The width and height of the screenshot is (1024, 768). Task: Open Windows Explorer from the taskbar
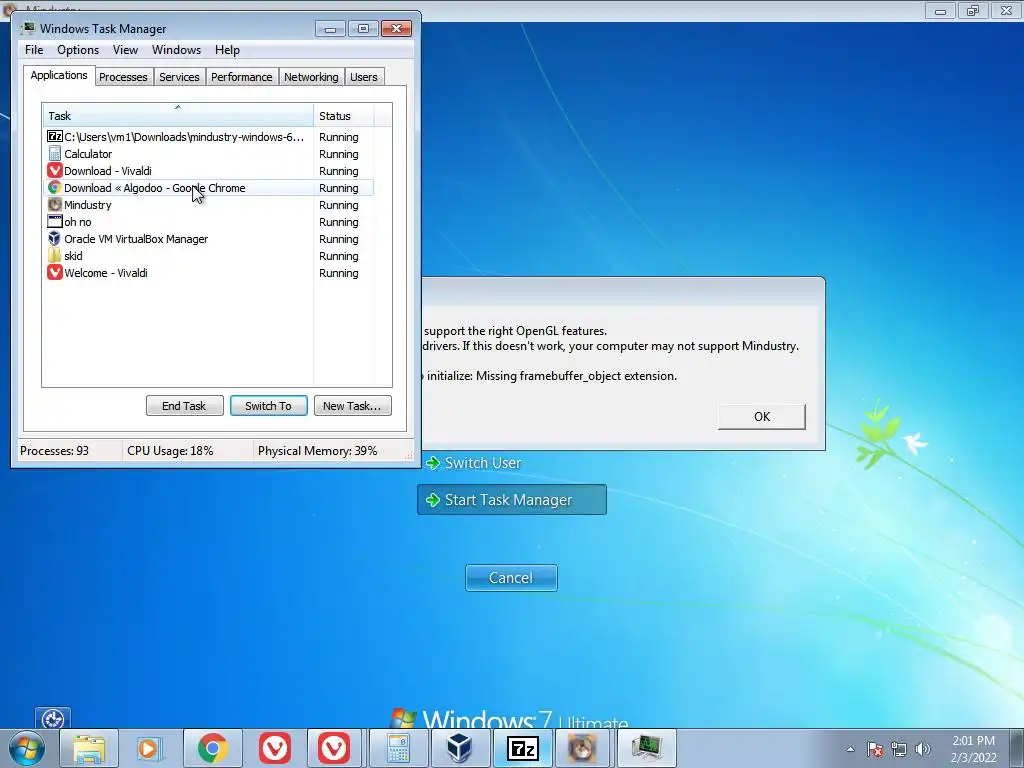point(89,748)
